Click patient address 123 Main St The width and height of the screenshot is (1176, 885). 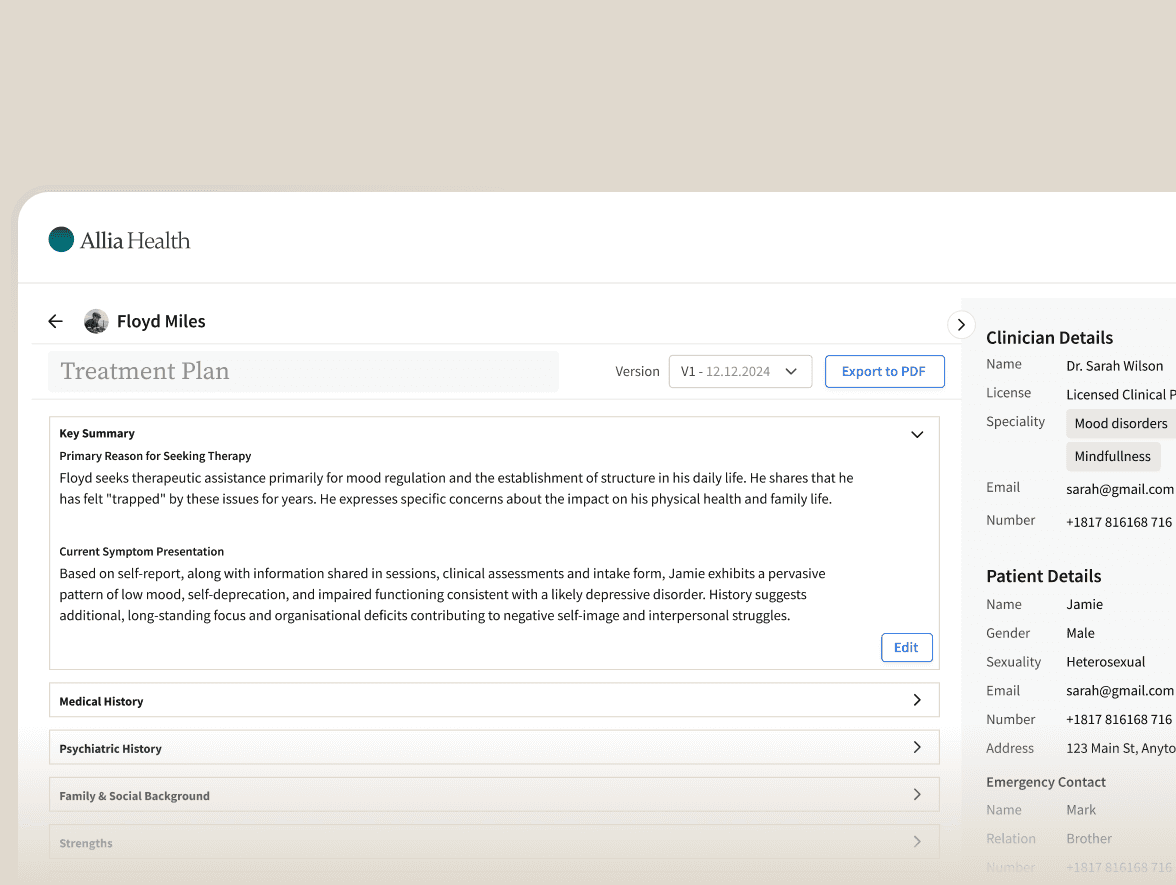[x=1120, y=748]
